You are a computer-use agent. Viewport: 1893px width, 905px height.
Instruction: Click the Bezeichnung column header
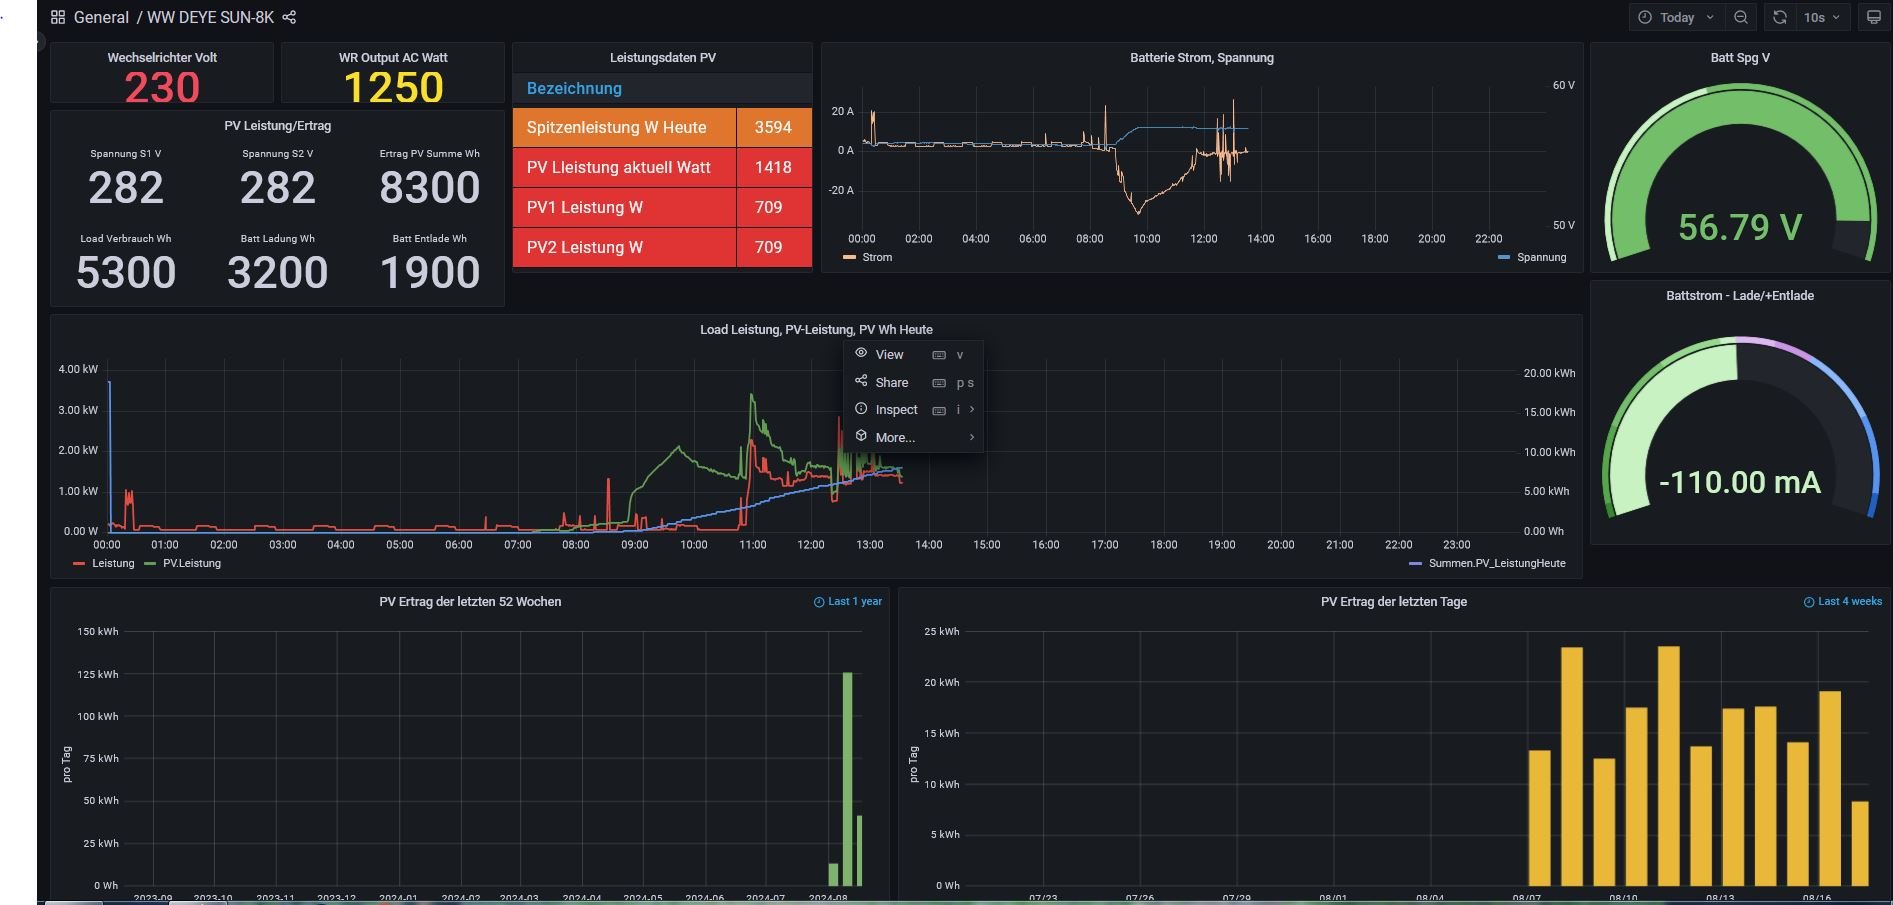pyautogui.click(x=574, y=88)
